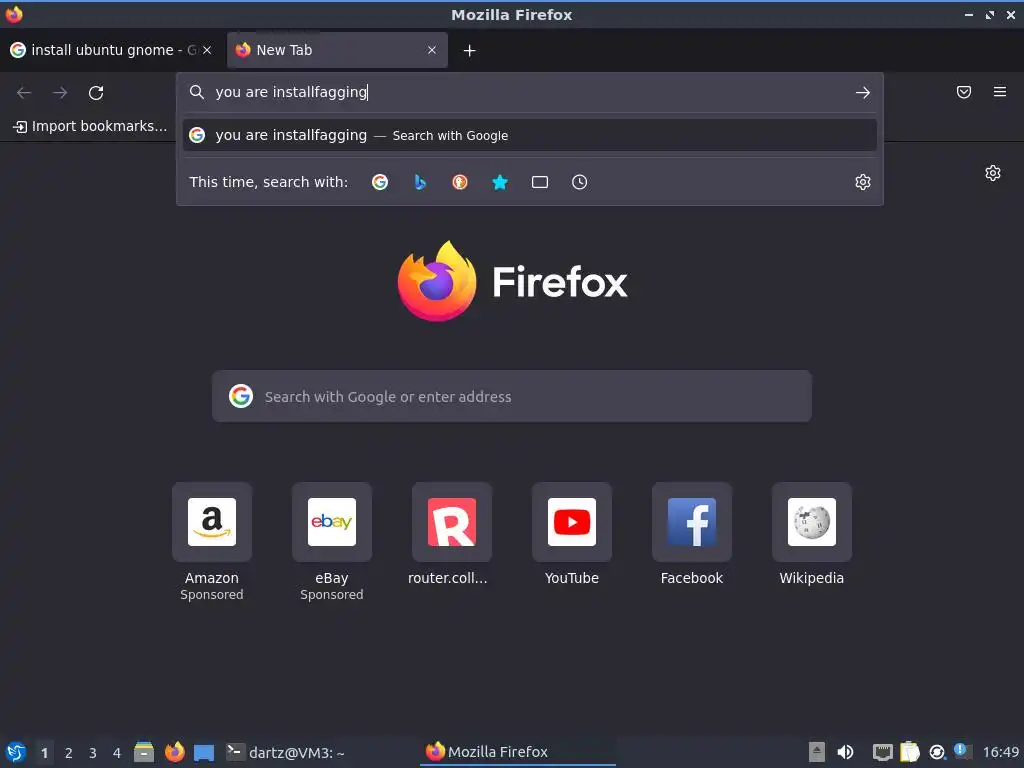
Task: Open search settings gear in URL dropdown
Action: pos(863,182)
